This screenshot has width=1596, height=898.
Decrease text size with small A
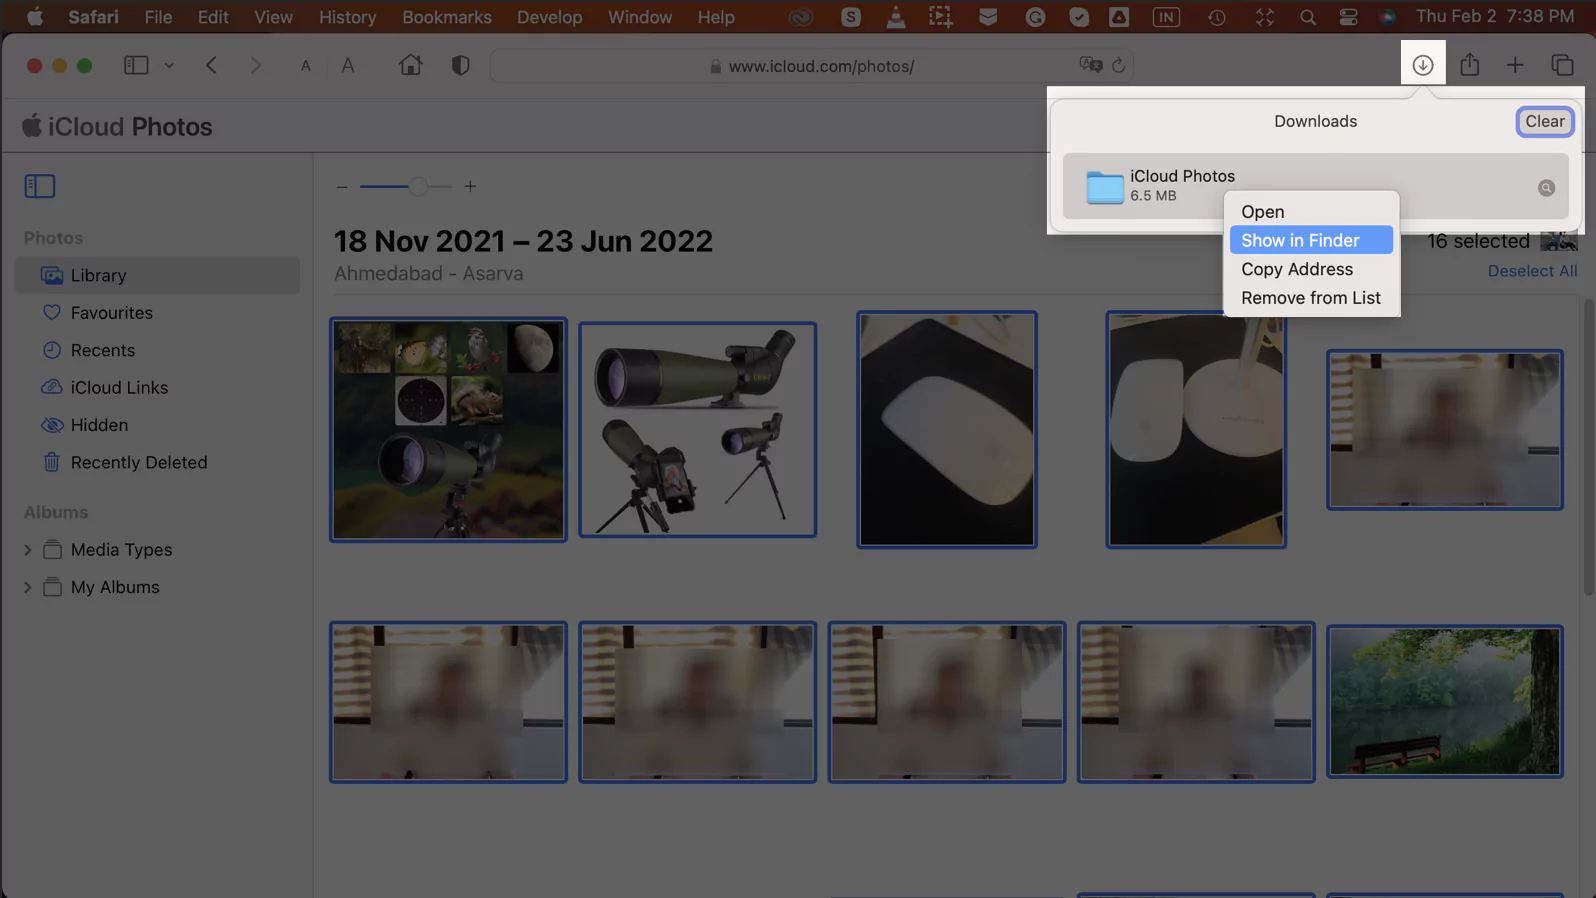(305, 66)
